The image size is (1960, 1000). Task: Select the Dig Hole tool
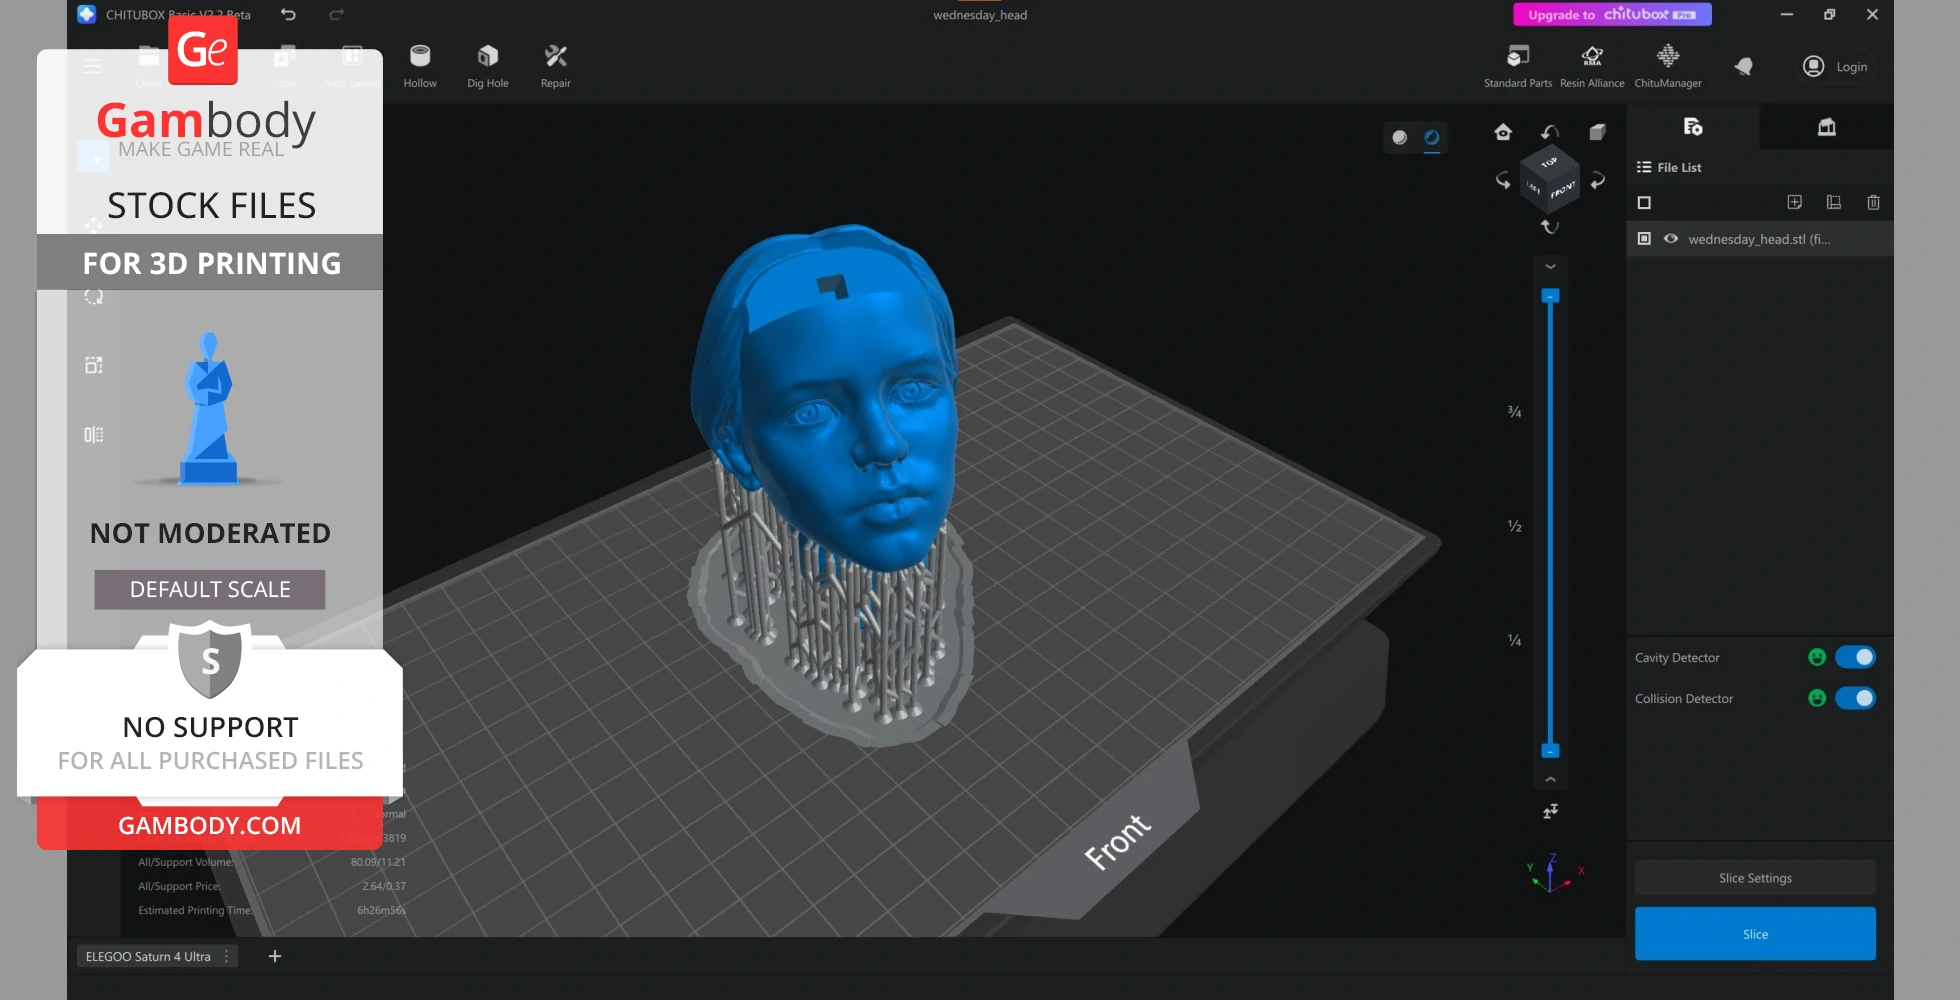tap(487, 66)
